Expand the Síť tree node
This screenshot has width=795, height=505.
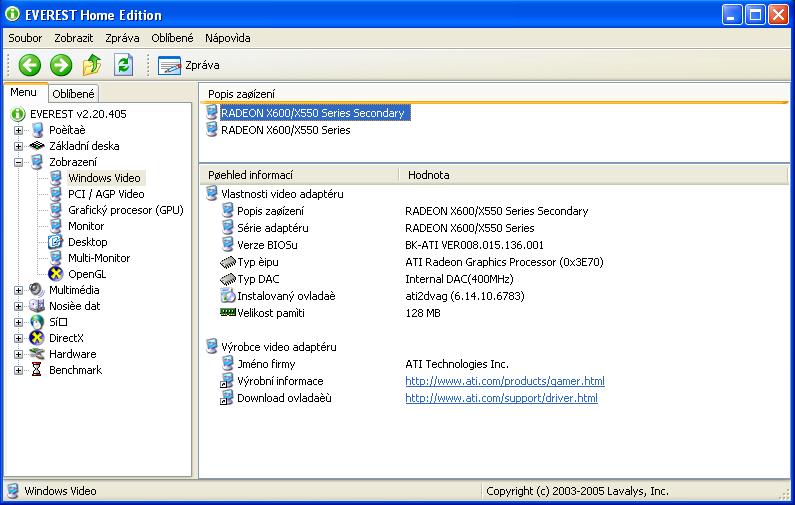19,322
